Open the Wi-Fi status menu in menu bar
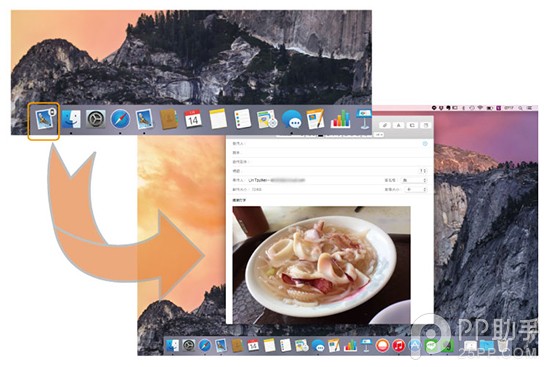This screenshot has height=367, width=550. click(479, 108)
